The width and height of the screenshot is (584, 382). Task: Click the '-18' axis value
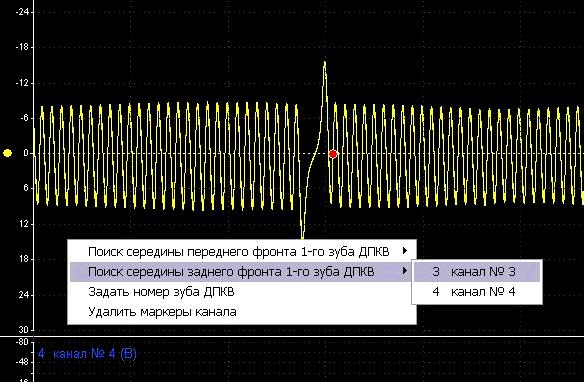[x=22, y=48]
